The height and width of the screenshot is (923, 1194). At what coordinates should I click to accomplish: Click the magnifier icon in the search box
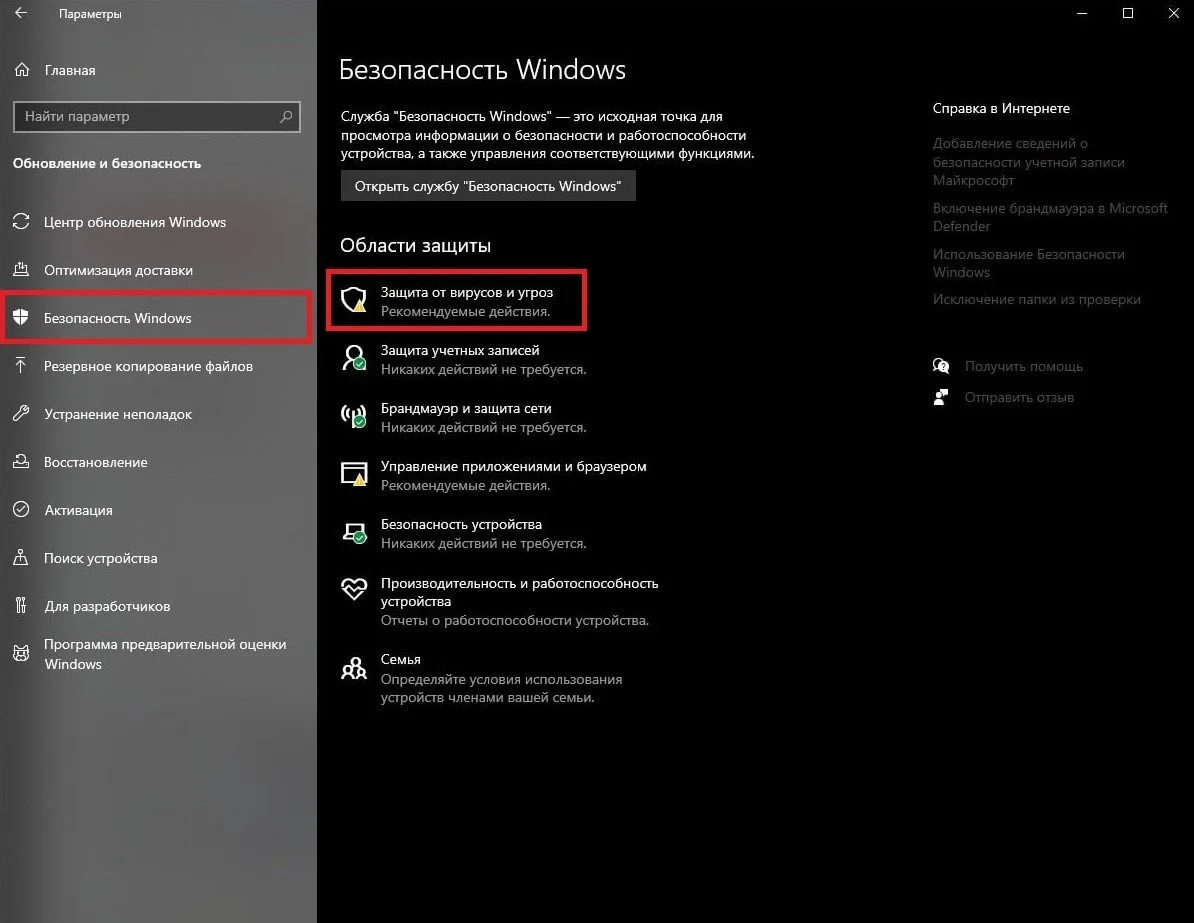(286, 117)
